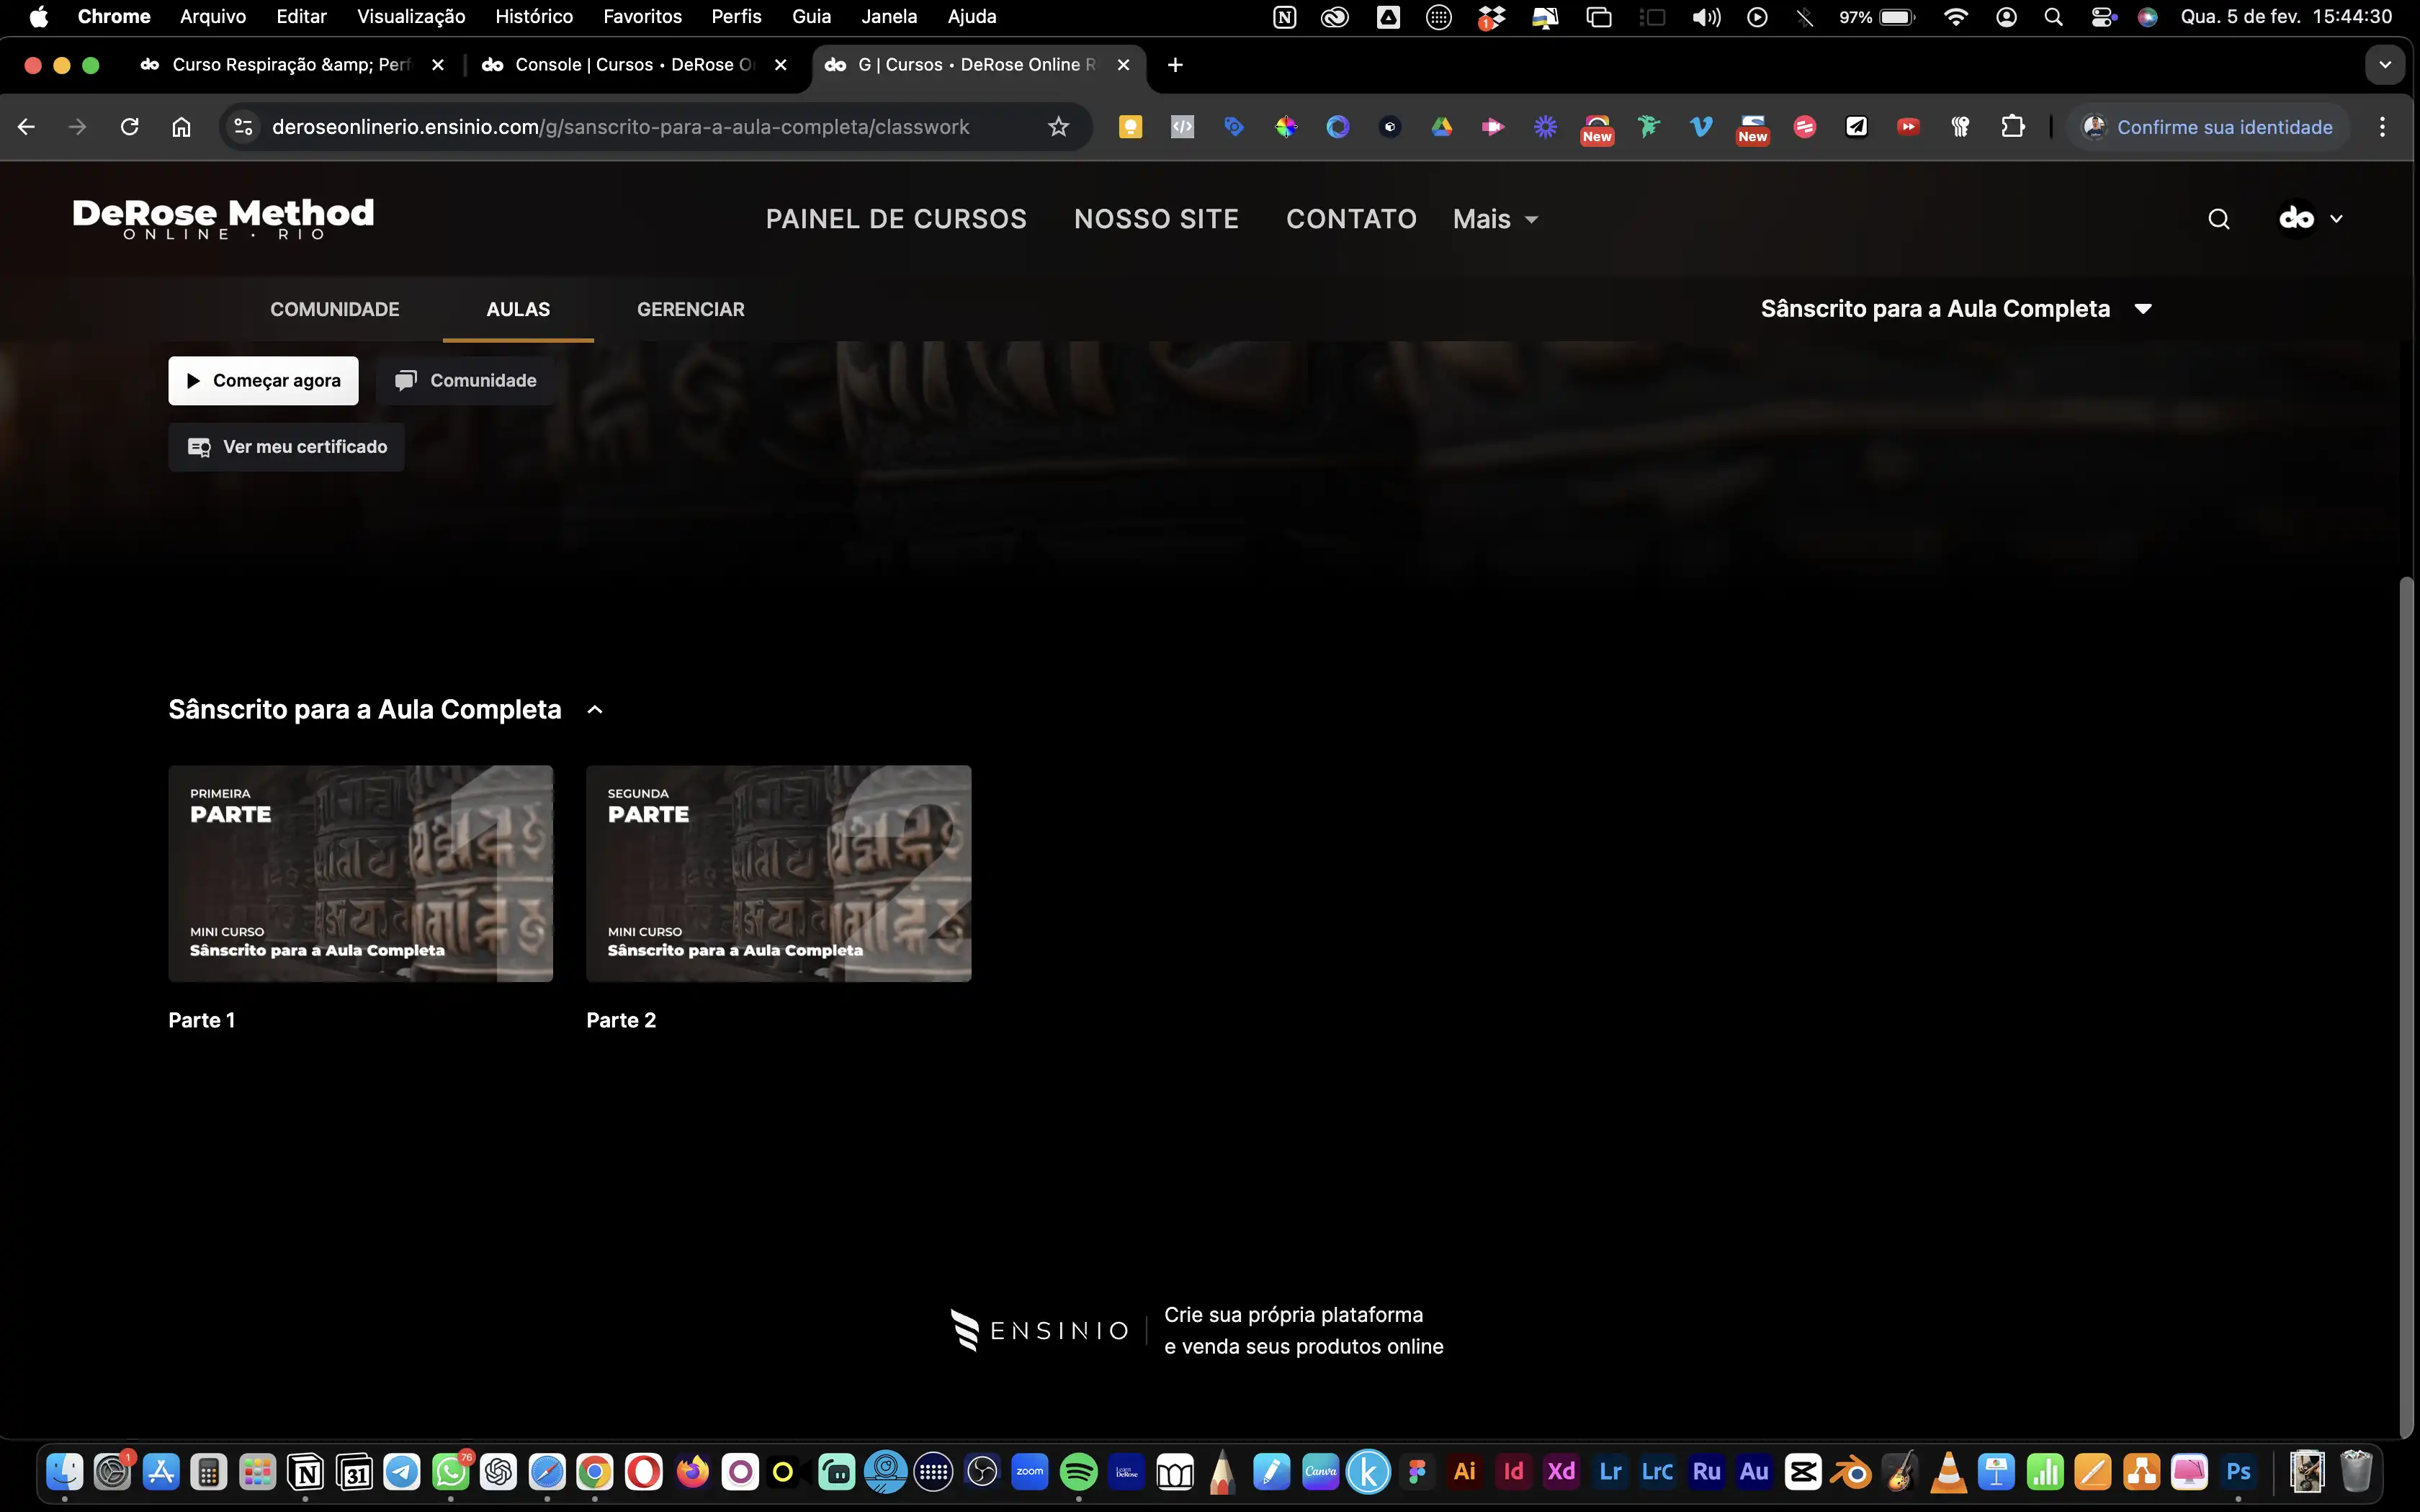The image size is (2420, 1512).
Task: Open the Parte 2 course thumbnail
Action: pos(778,873)
